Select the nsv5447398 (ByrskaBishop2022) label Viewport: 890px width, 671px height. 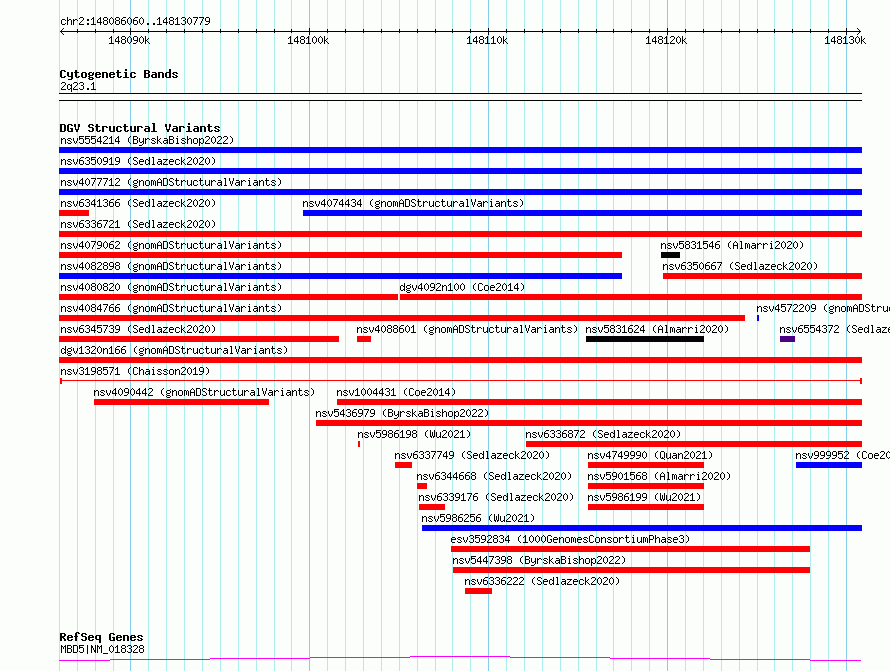[539, 560]
